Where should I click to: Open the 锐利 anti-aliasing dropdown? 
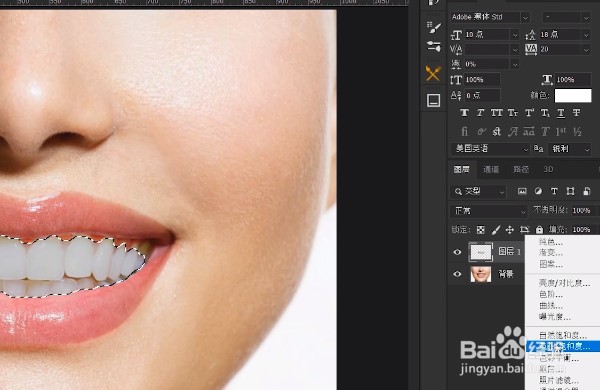[570, 148]
